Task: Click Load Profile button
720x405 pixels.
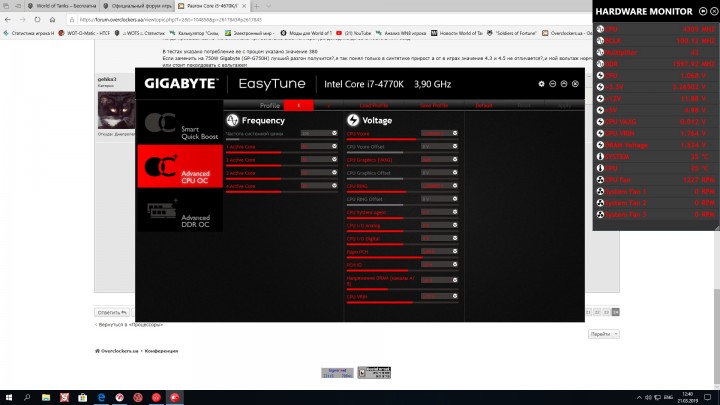Action: click(x=374, y=106)
